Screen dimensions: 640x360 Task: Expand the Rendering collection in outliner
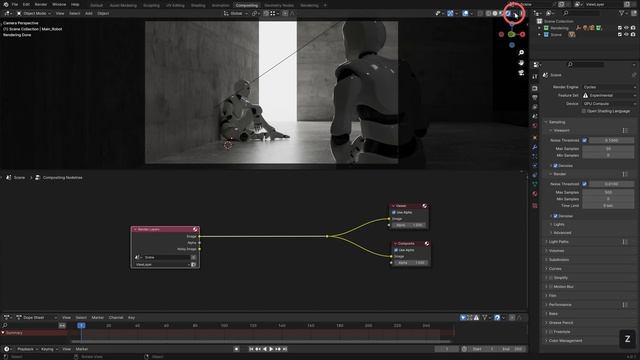pyautogui.click(x=540, y=28)
